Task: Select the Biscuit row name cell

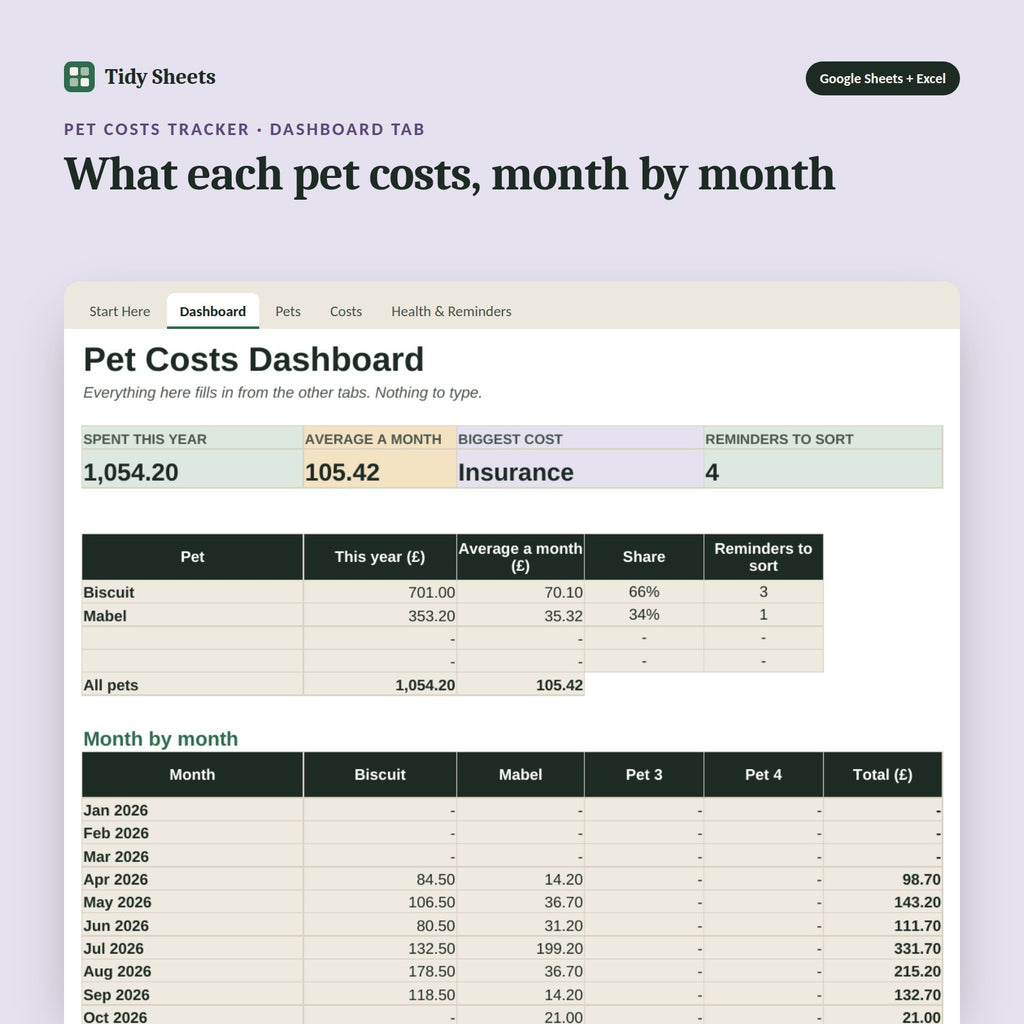Action: coord(192,592)
